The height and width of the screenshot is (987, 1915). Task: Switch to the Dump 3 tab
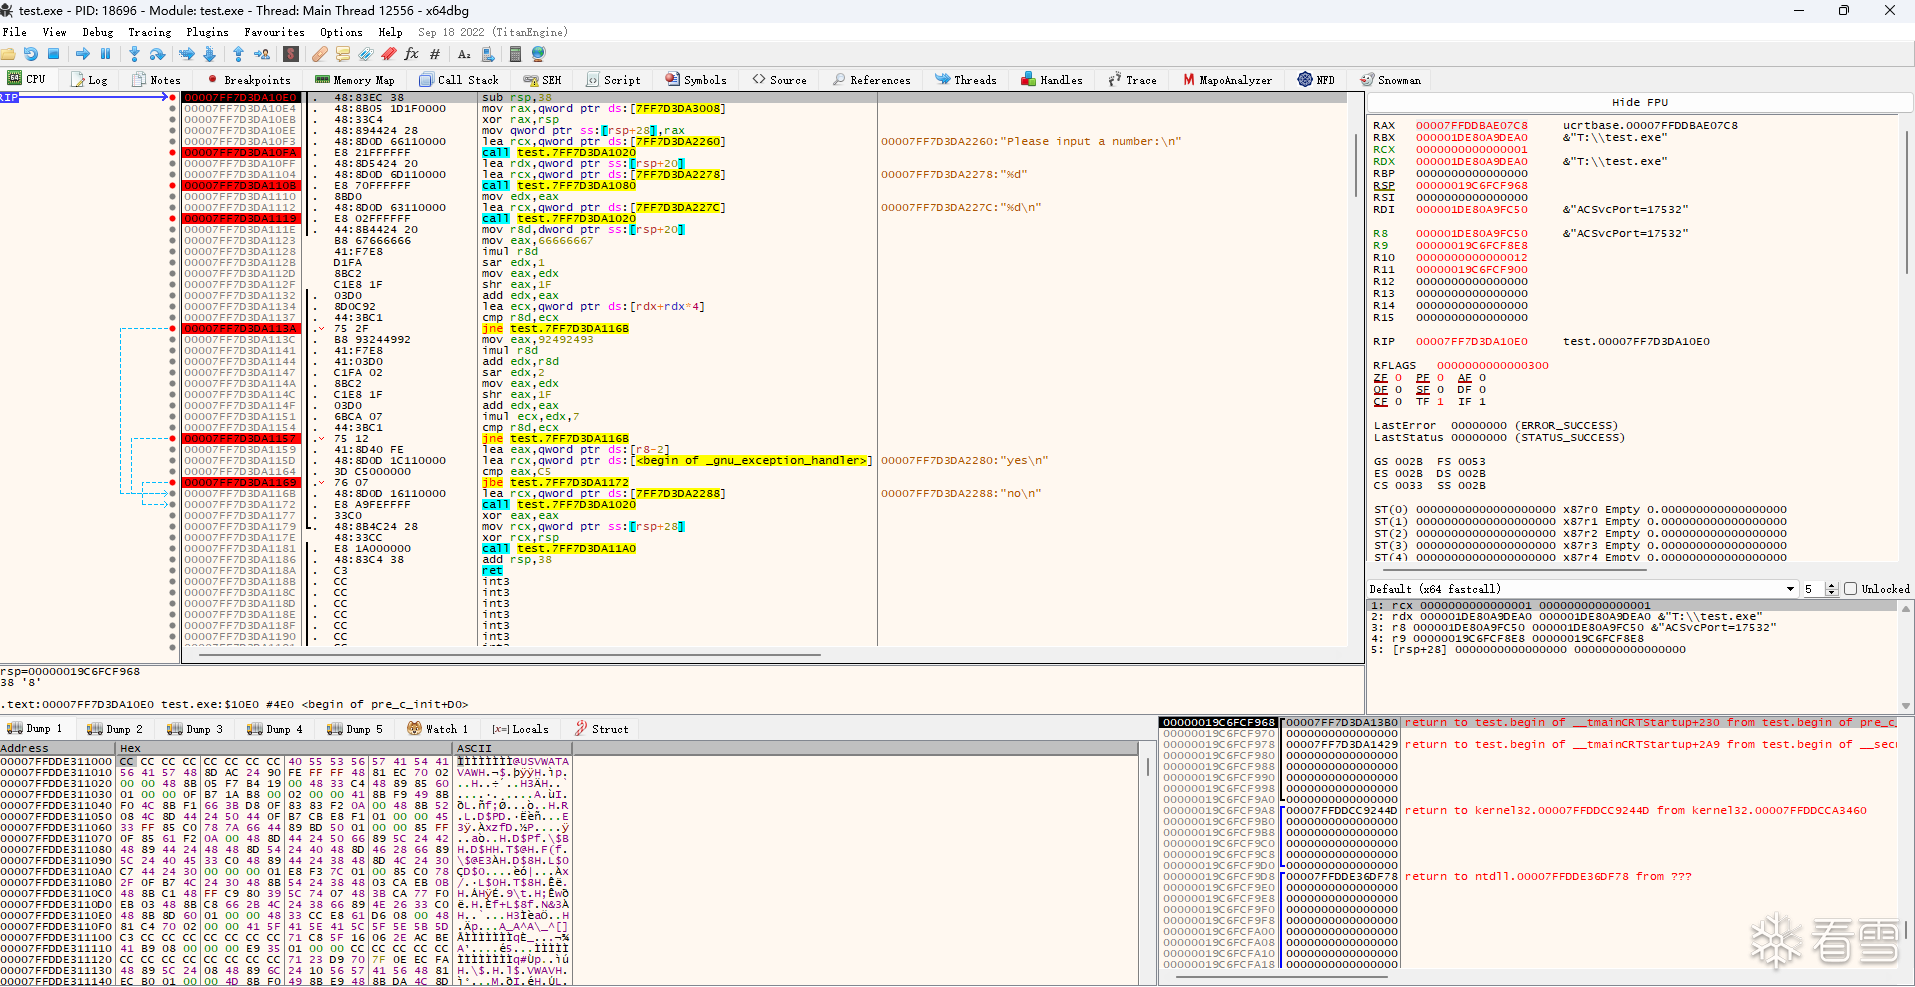(x=196, y=729)
